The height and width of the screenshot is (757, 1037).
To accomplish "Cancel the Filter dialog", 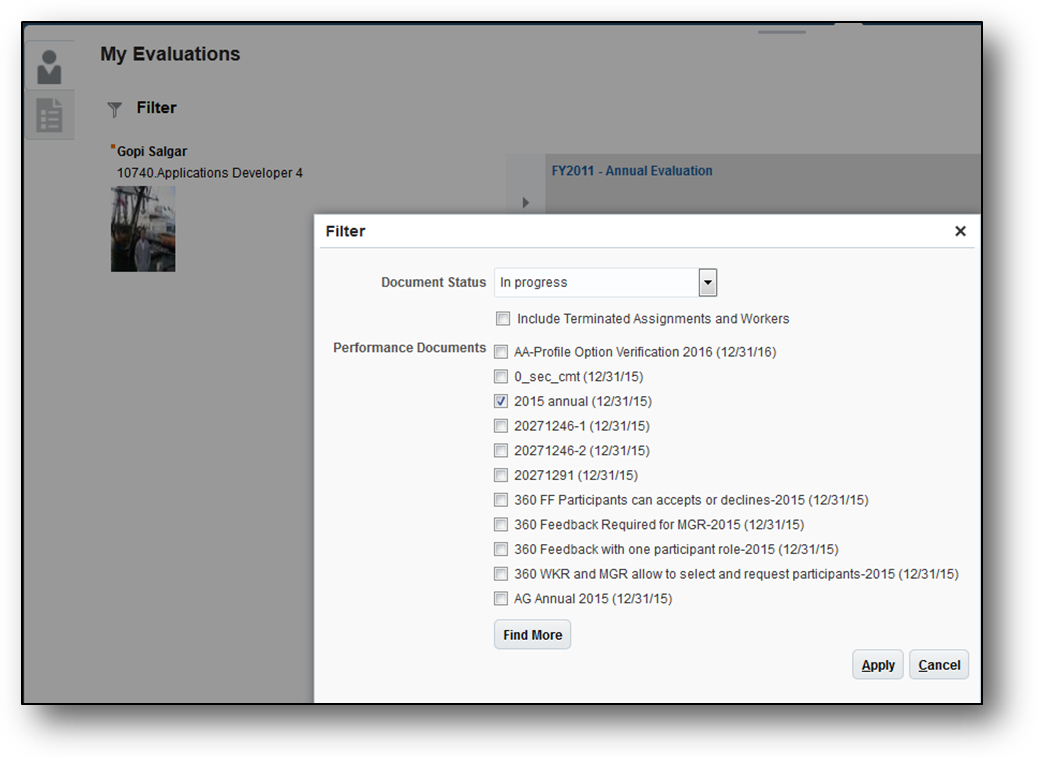I will click(939, 665).
